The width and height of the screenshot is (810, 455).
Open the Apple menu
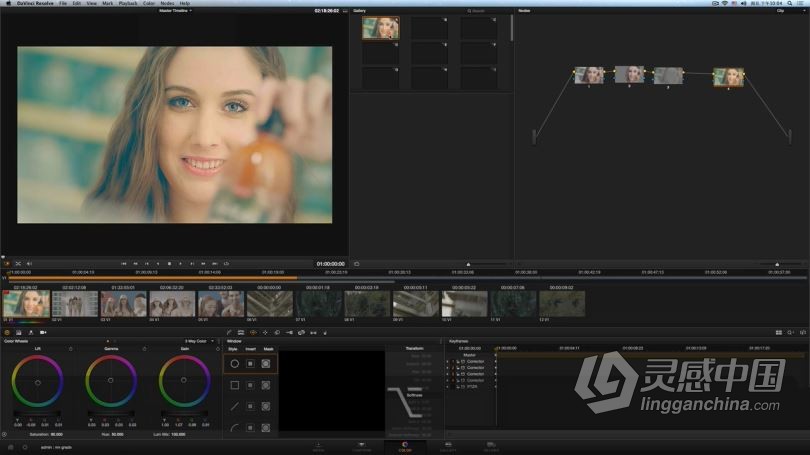(x=8, y=3)
